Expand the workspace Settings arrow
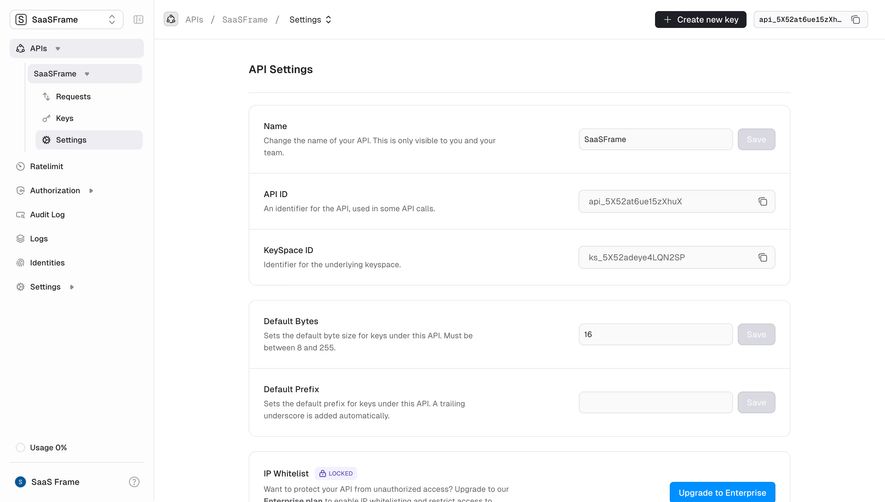Screen dimensions: 885x502 [x=72, y=287]
